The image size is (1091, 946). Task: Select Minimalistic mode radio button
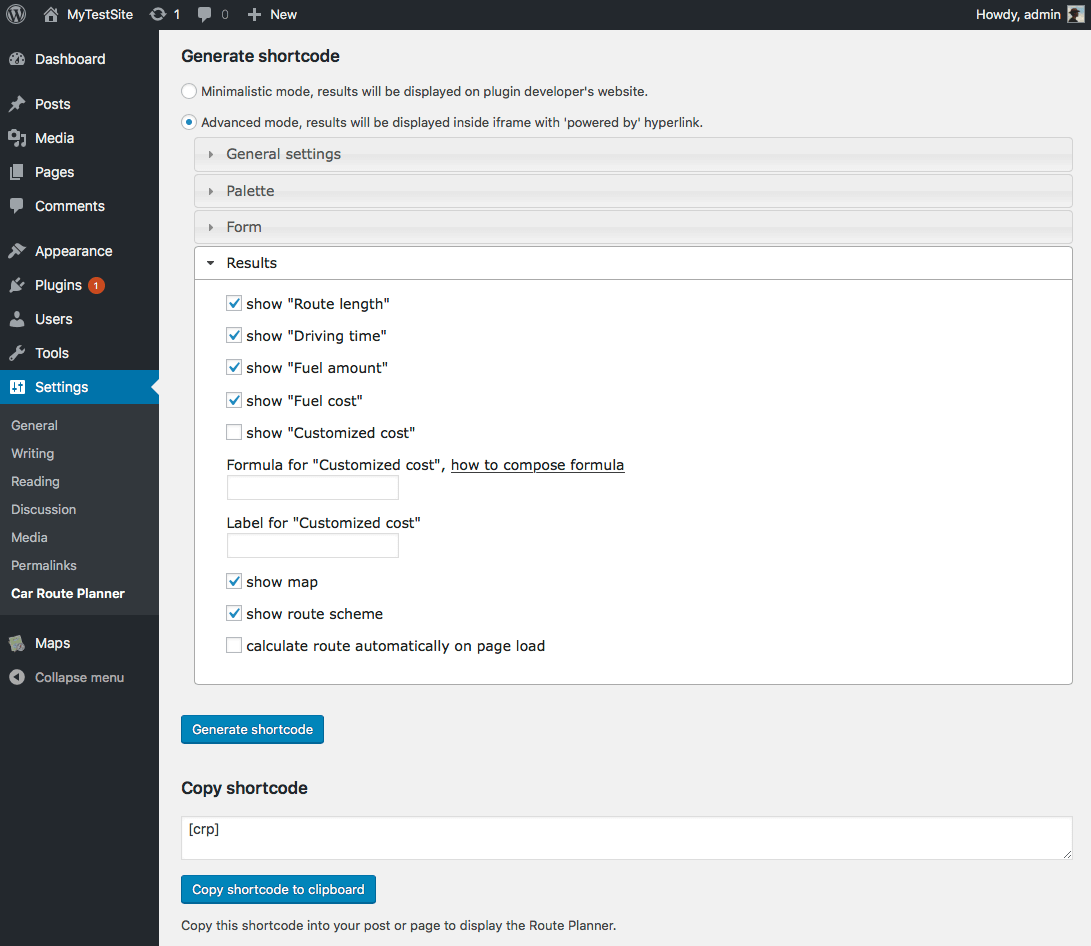pos(189,91)
